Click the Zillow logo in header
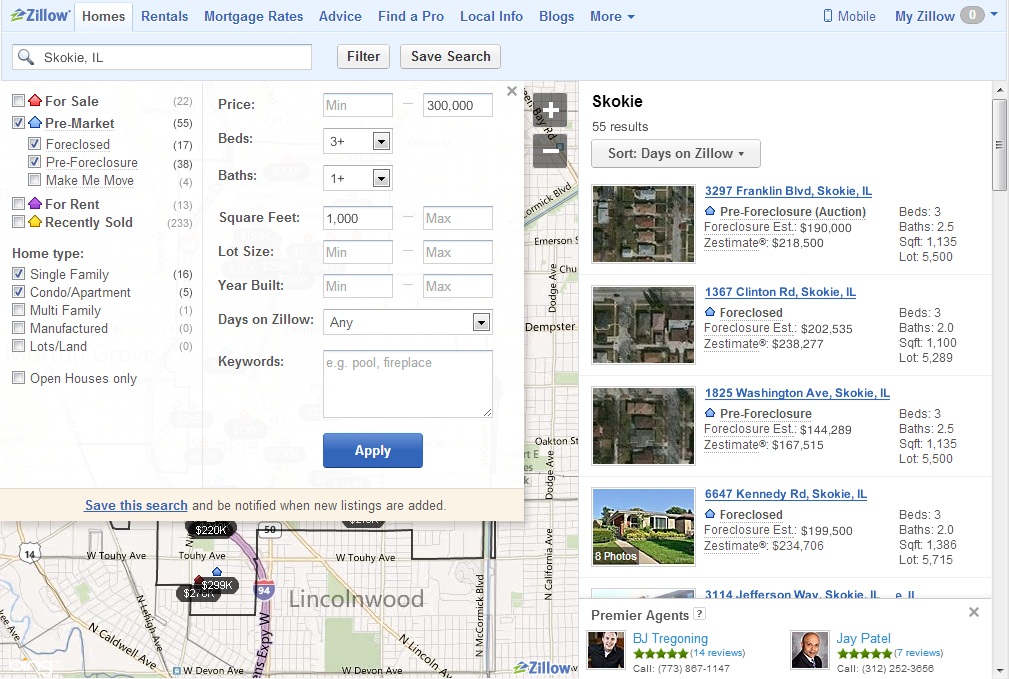Screen dimensions: 1009x679 (x=40, y=16)
